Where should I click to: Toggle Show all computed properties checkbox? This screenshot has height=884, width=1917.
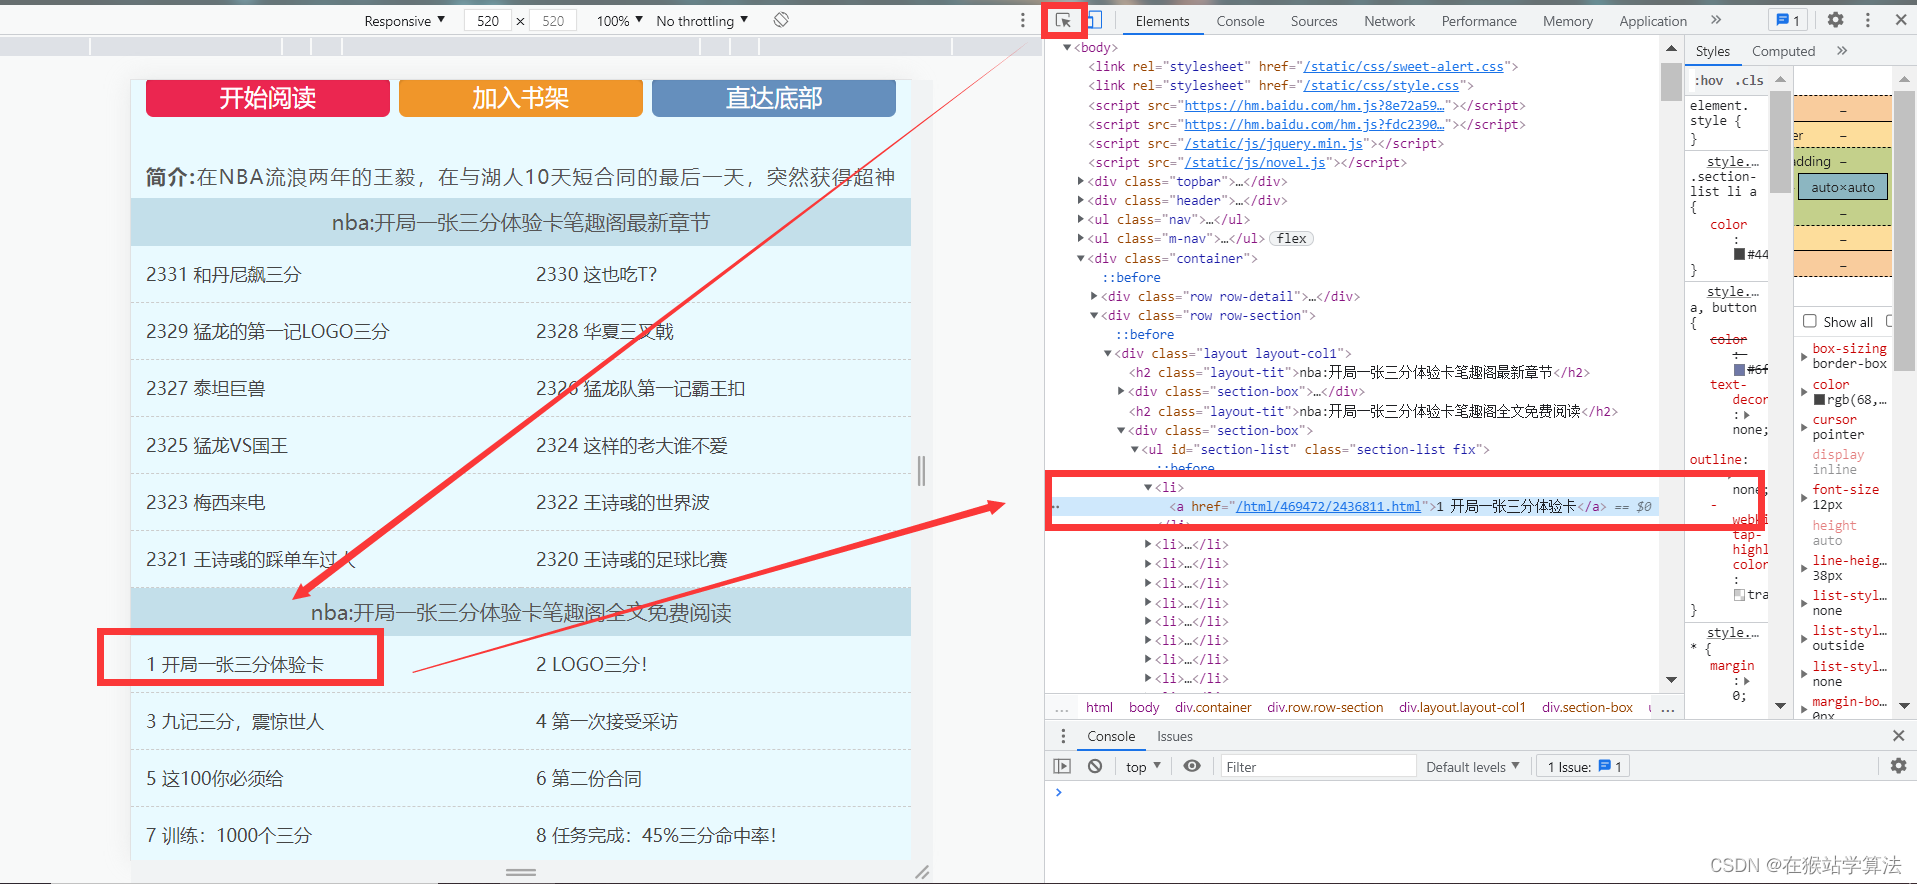[1810, 321]
